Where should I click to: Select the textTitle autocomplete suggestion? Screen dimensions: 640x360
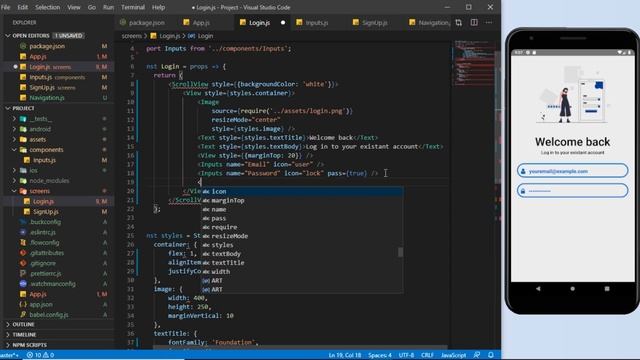[302, 262]
